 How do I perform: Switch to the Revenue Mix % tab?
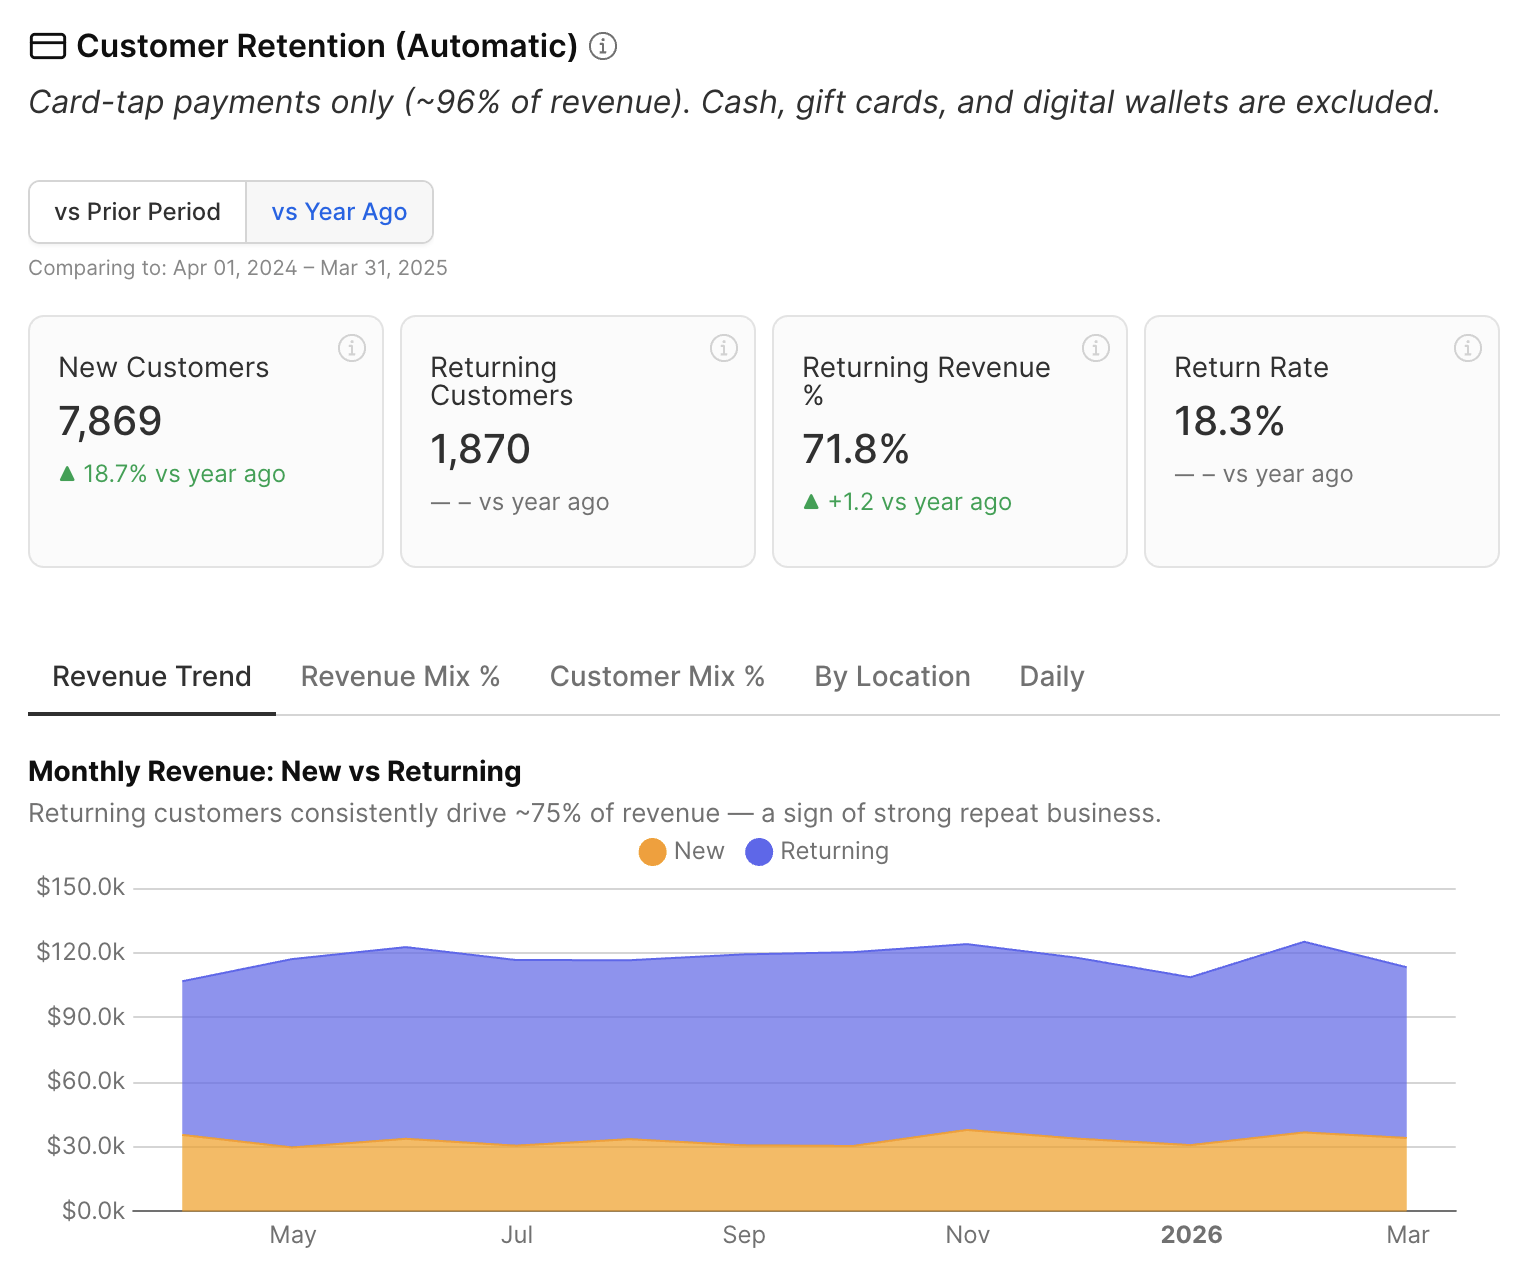click(x=400, y=677)
